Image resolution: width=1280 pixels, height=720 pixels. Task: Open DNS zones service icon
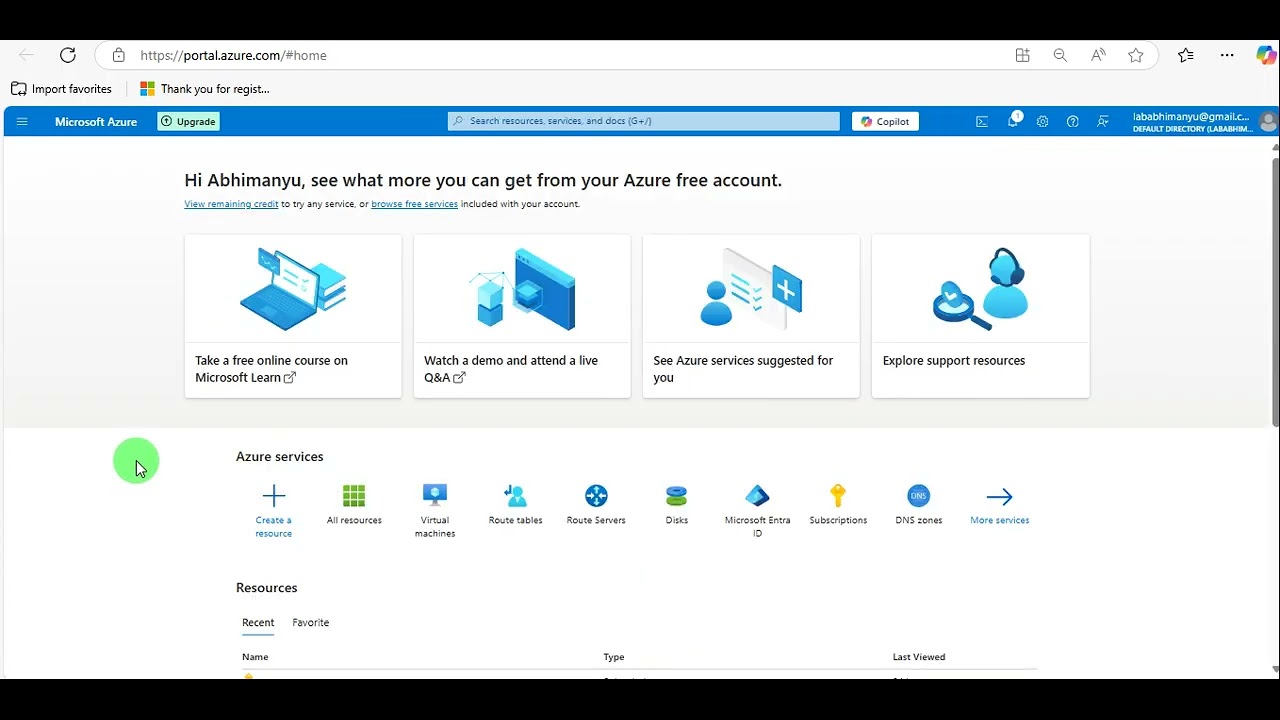(x=918, y=496)
